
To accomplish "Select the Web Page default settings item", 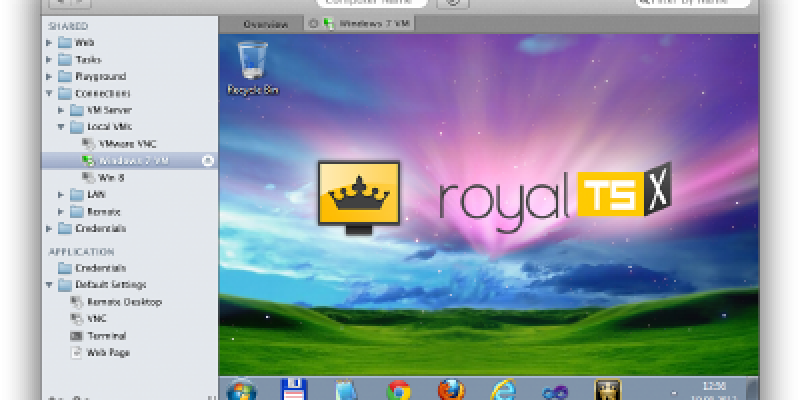I will pyautogui.click(x=108, y=352).
